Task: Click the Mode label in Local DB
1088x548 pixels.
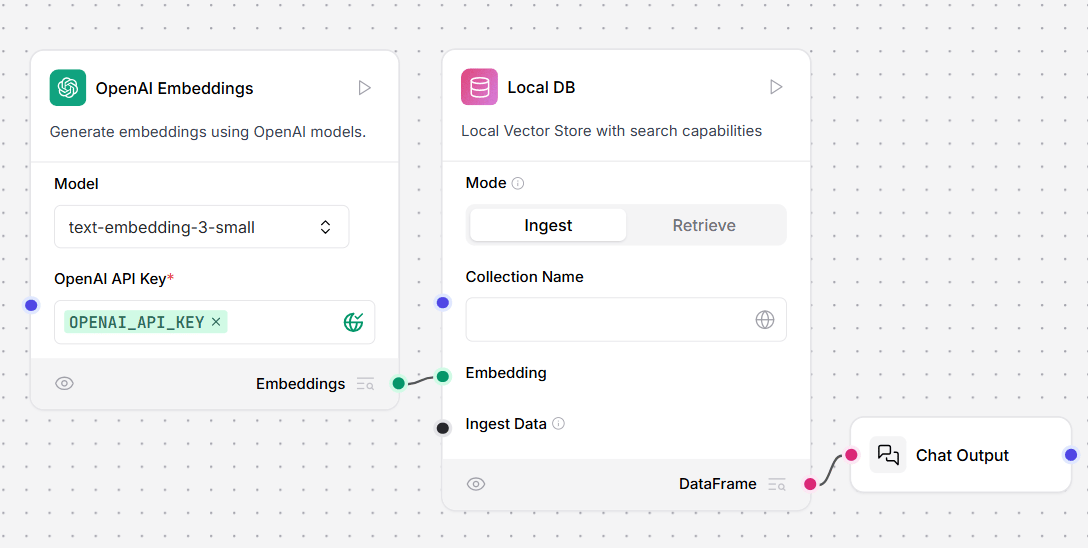Action: click(486, 183)
